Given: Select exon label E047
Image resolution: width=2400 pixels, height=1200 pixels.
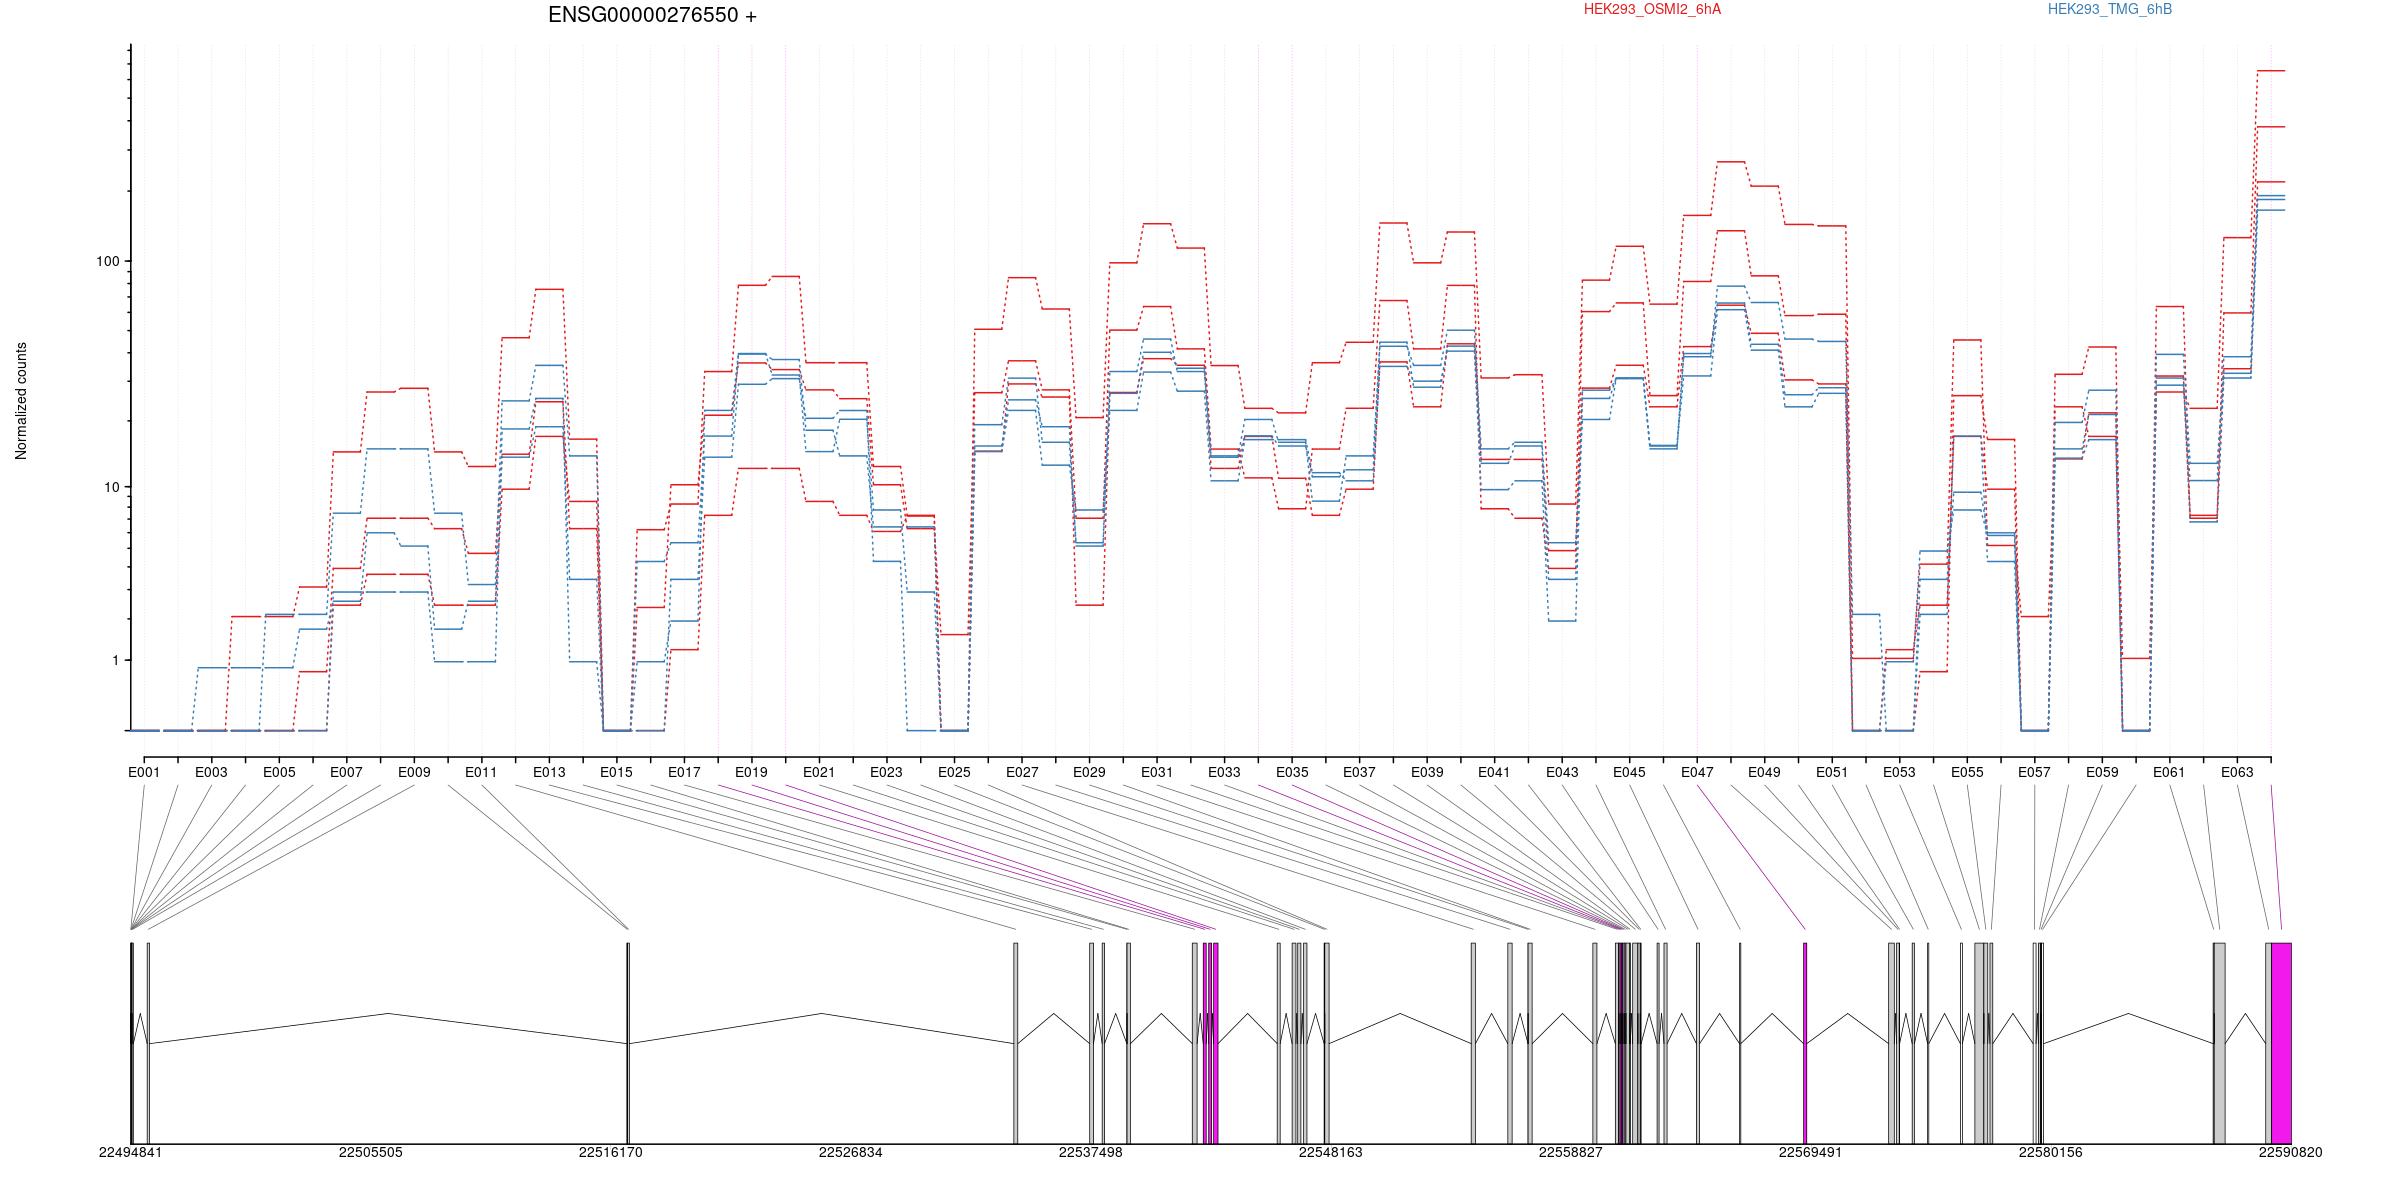Looking at the screenshot, I should (x=1697, y=772).
